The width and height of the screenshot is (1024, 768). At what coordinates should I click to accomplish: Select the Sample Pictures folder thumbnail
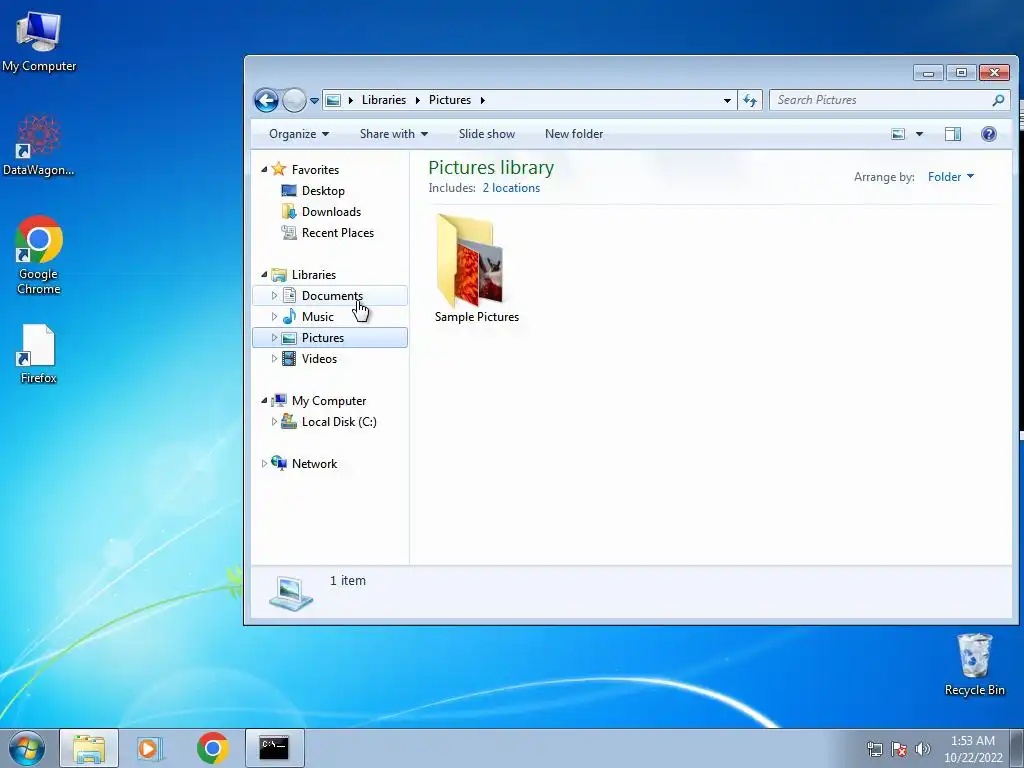tap(470, 261)
